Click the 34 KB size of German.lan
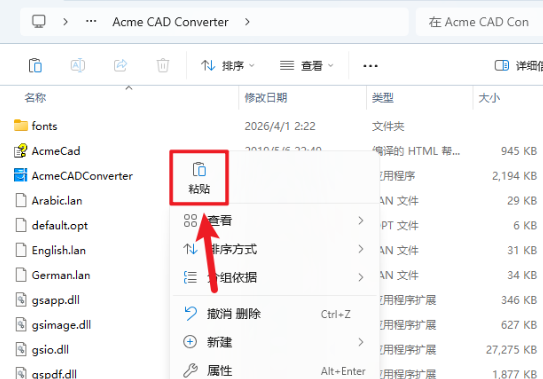 (522, 275)
